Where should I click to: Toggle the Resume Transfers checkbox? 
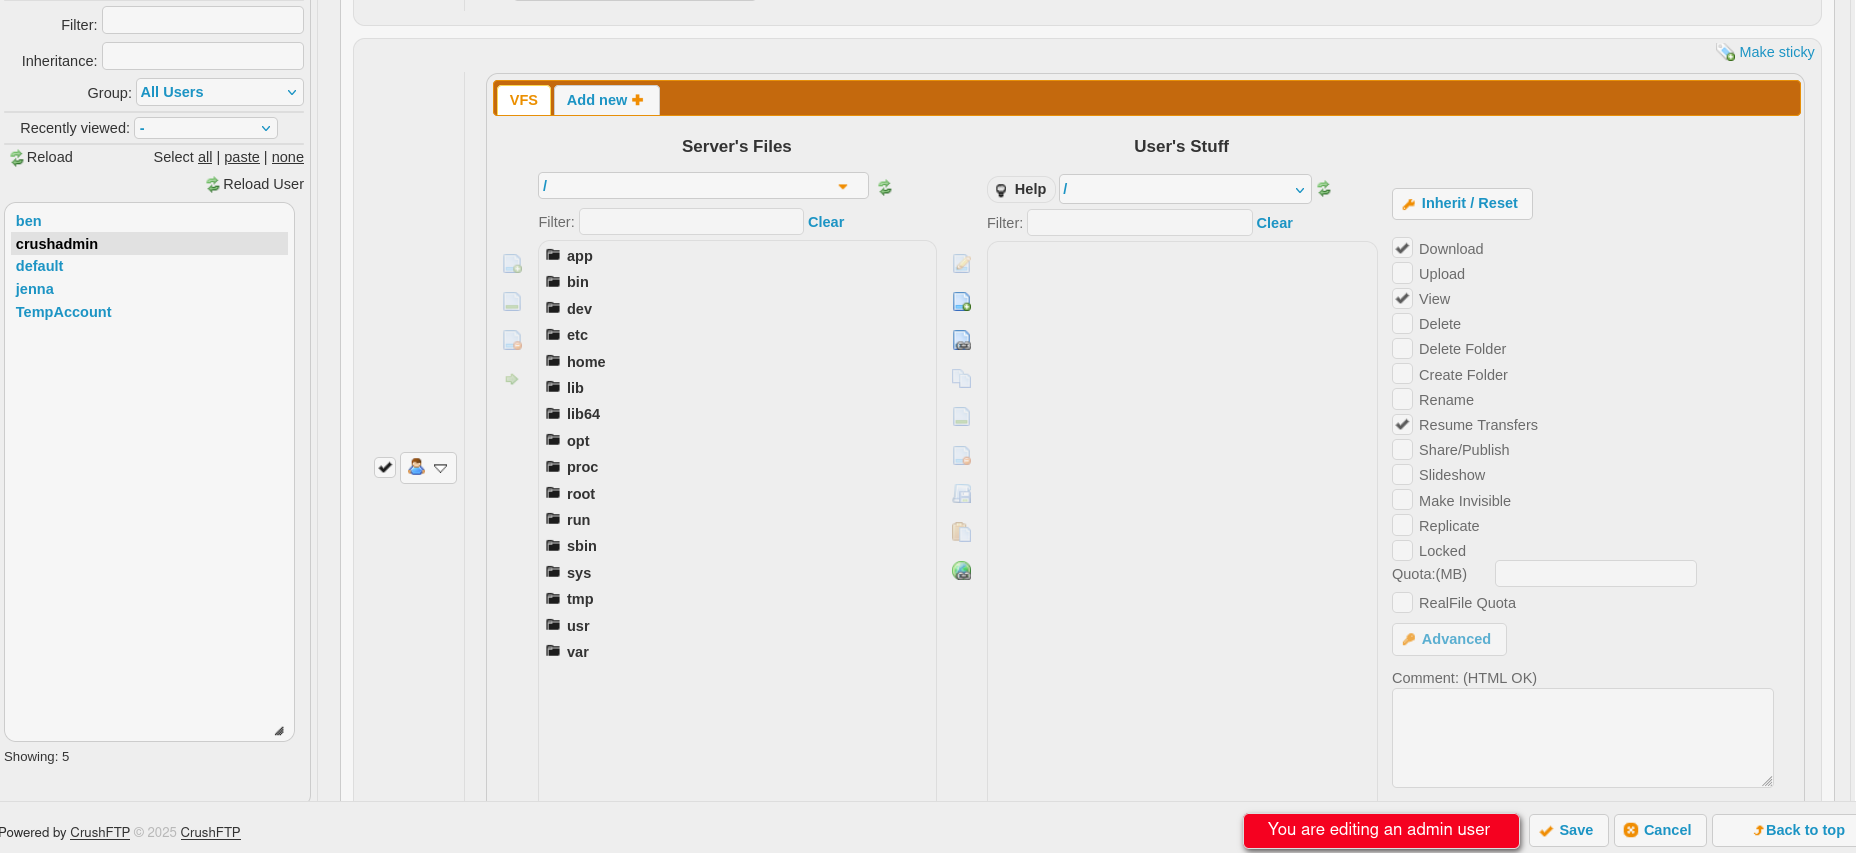pos(1403,424)
